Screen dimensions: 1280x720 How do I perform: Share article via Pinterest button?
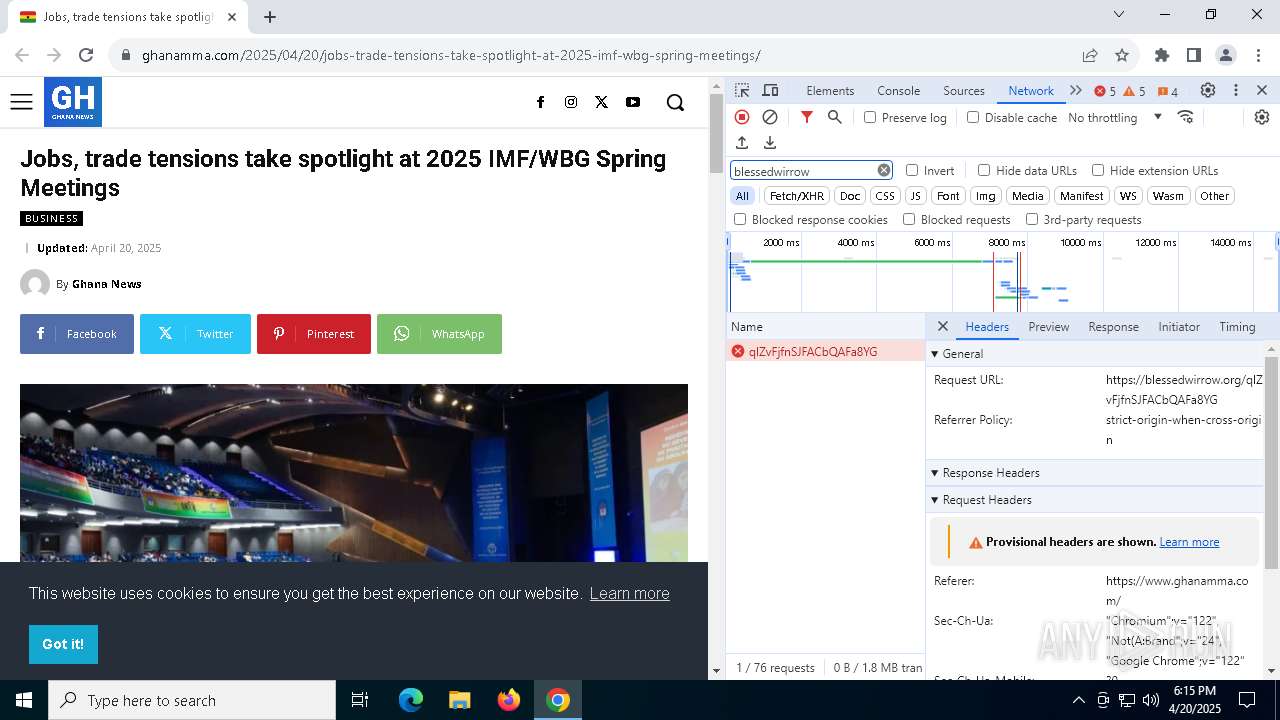(x=314, y=334)
